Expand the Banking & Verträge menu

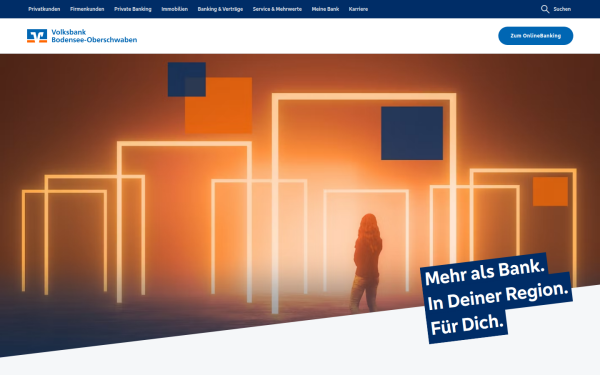tap(220, 9)
